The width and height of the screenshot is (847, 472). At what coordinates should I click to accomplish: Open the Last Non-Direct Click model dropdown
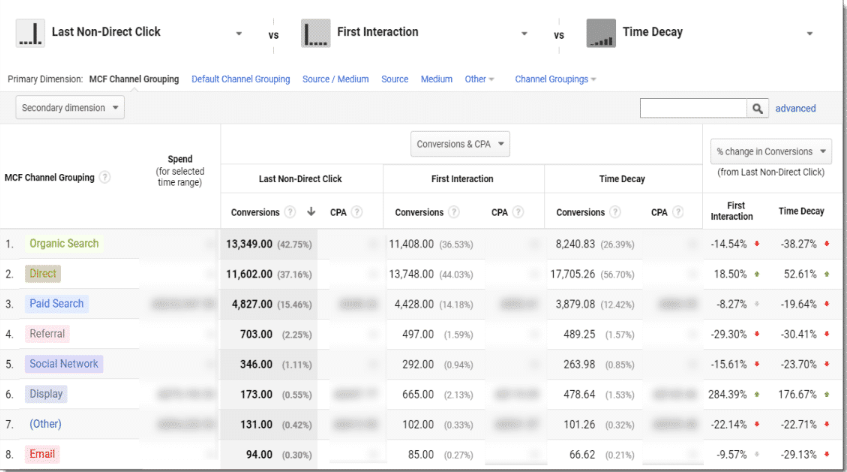tap(239, 34)
